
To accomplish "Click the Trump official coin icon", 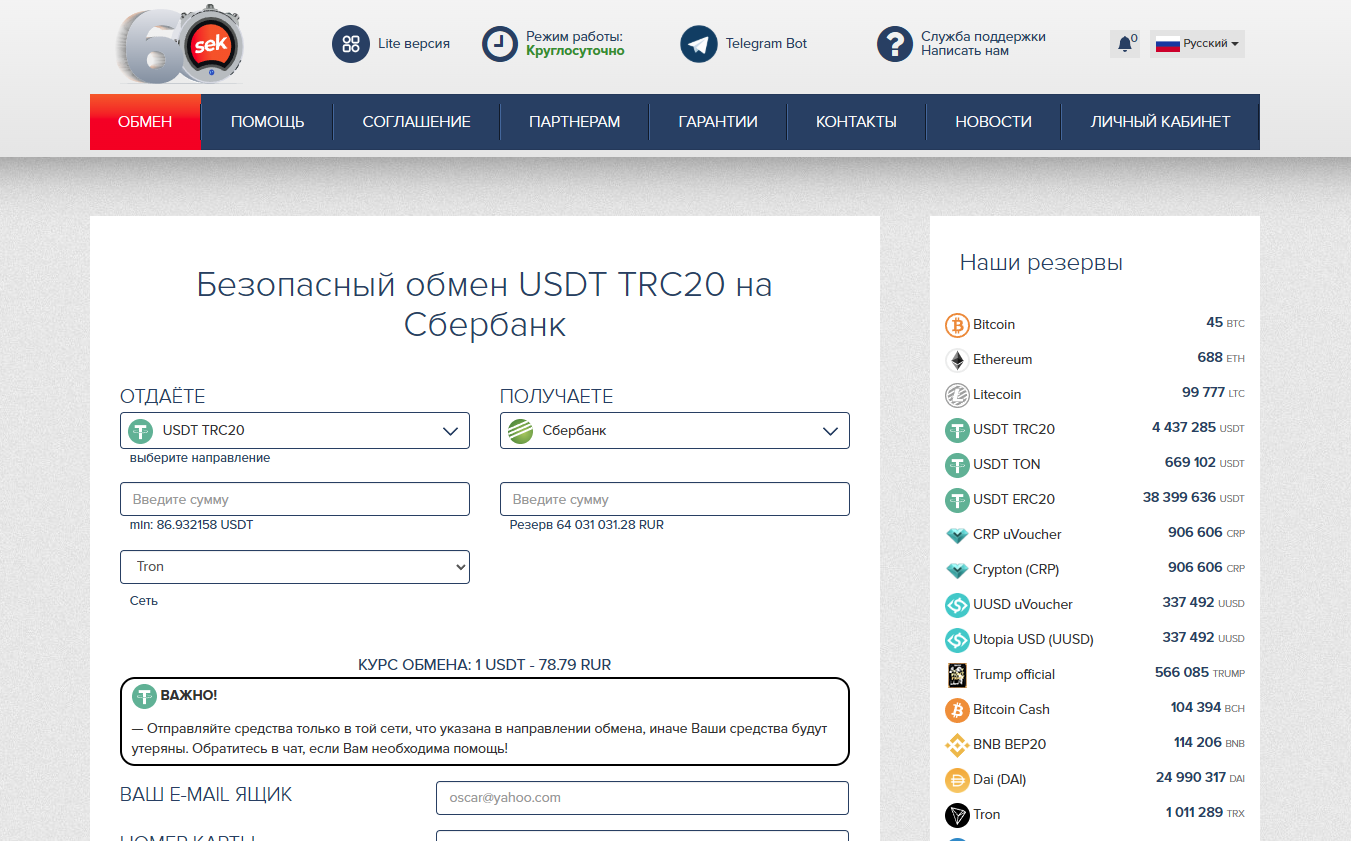I will (957, 675).
